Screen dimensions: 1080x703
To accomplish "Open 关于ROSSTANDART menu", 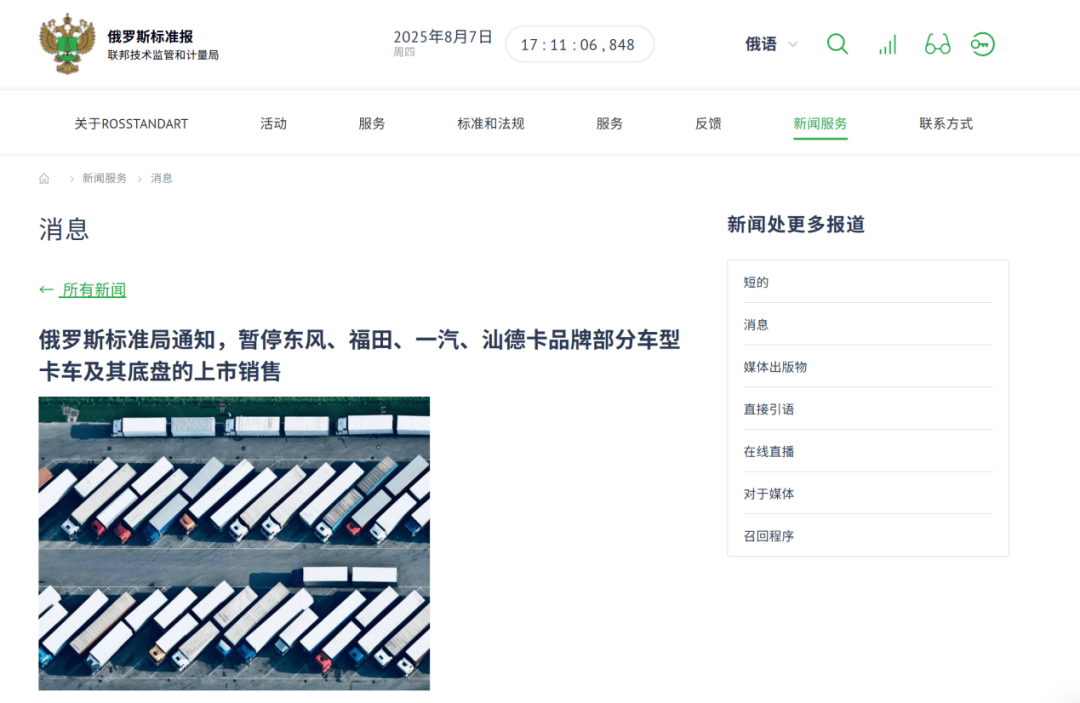I will [x=131, y=124].
